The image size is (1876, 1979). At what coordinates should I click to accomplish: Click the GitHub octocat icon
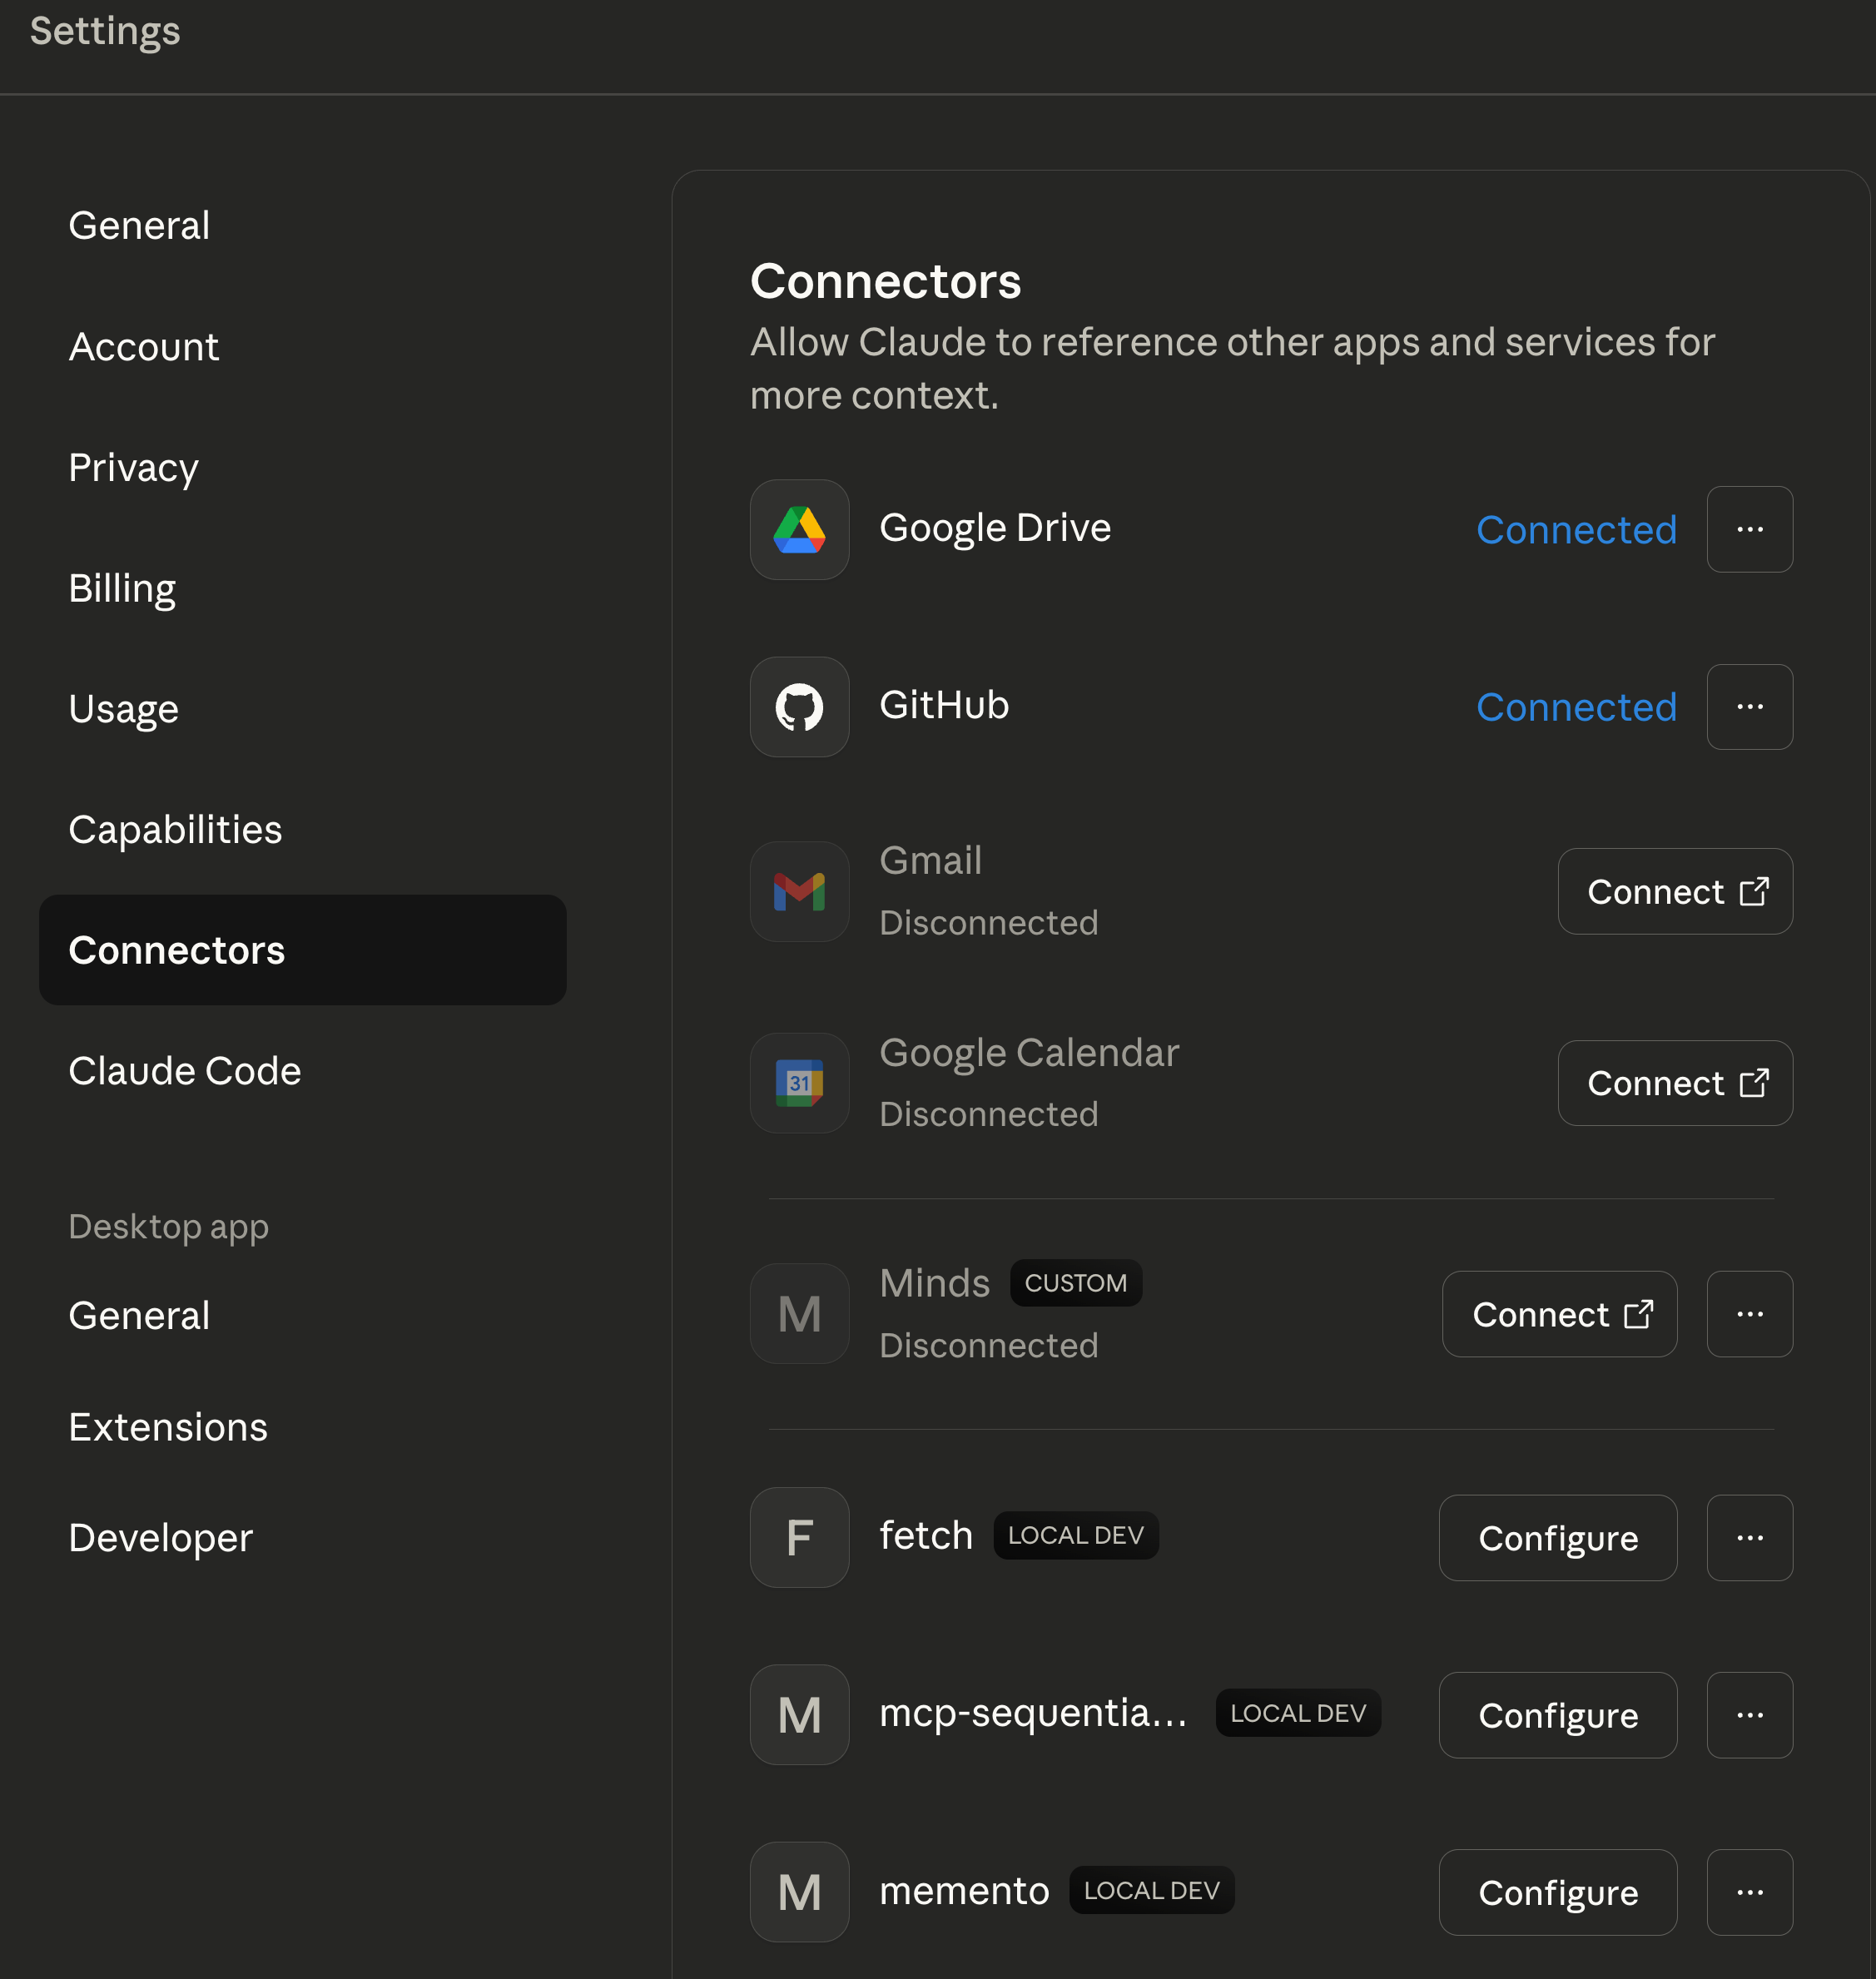tap(799, 707)
